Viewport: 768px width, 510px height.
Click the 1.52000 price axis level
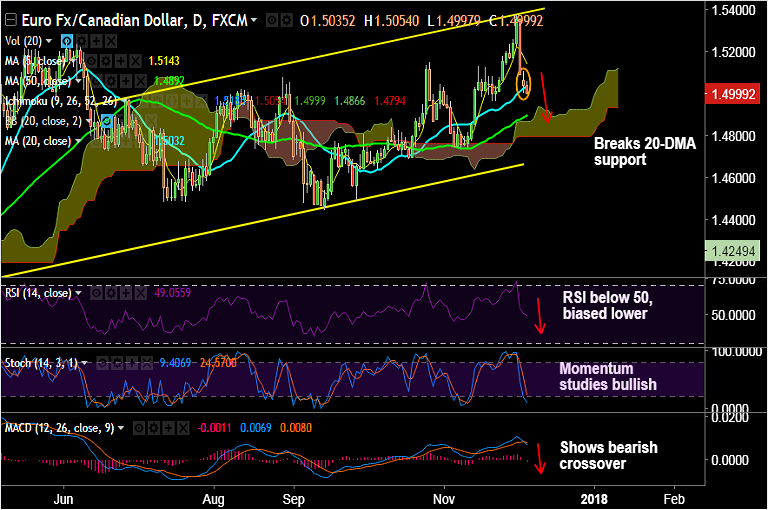pyautogui.click(x=733, y=52)
